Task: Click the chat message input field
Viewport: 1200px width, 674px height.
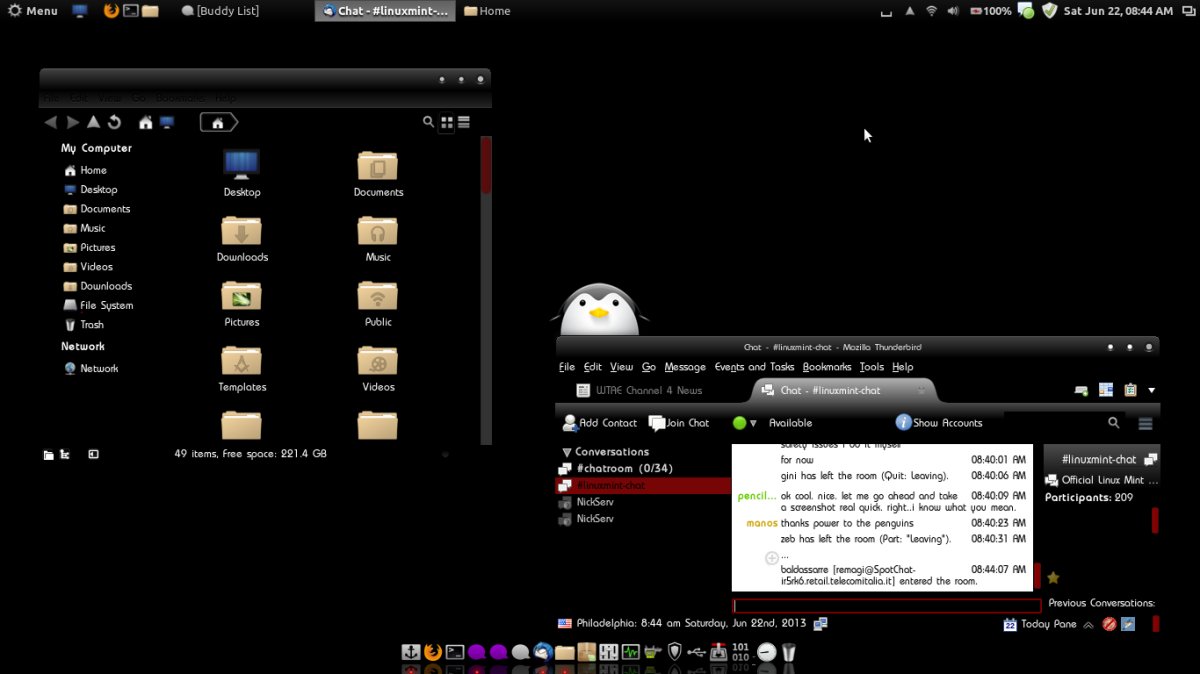Action: (x=887, y=605)
